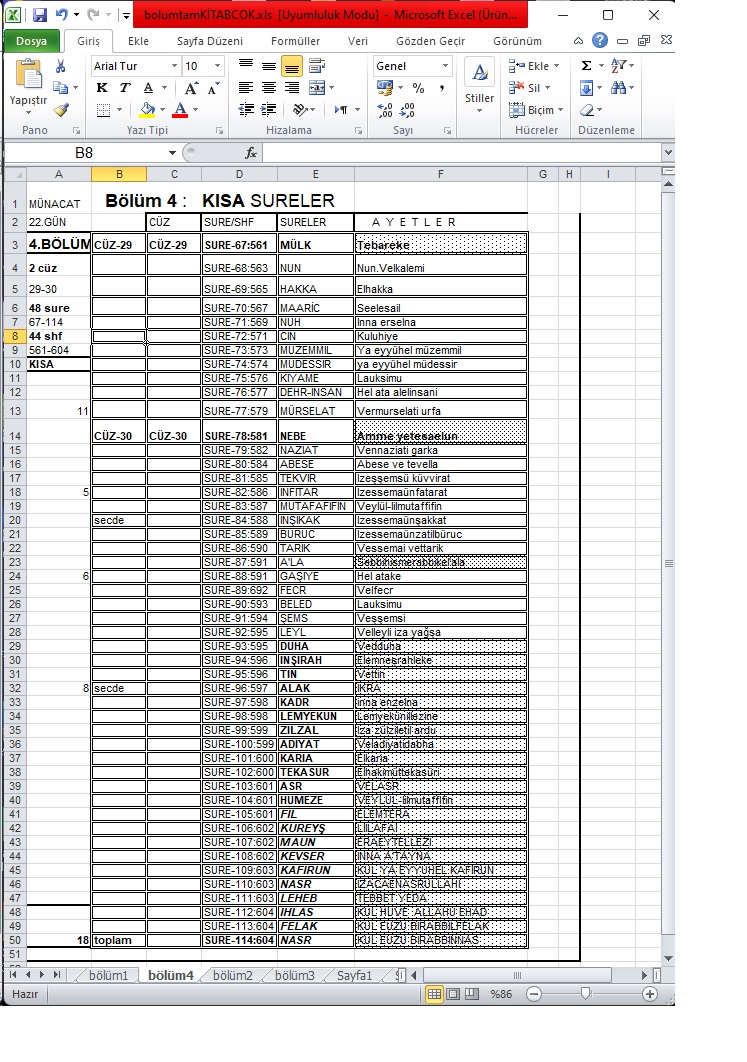This screenshot has height=1062, width=747.
Task: Click the Format Painter brush icon
Action: pos(61,110)
